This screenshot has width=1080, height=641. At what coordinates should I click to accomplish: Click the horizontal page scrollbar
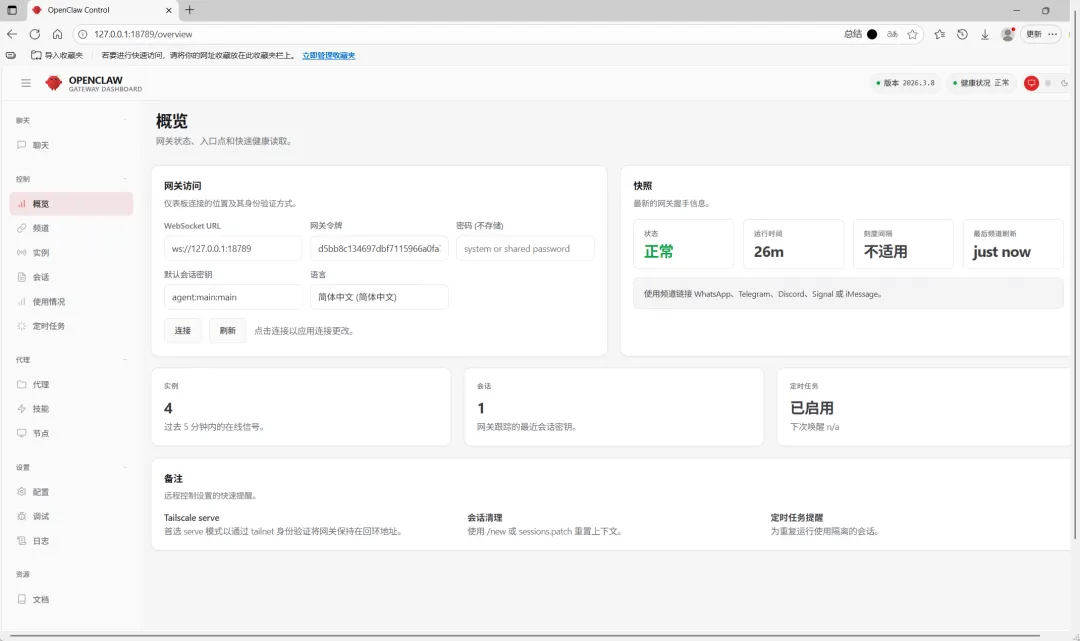(525, 635)
